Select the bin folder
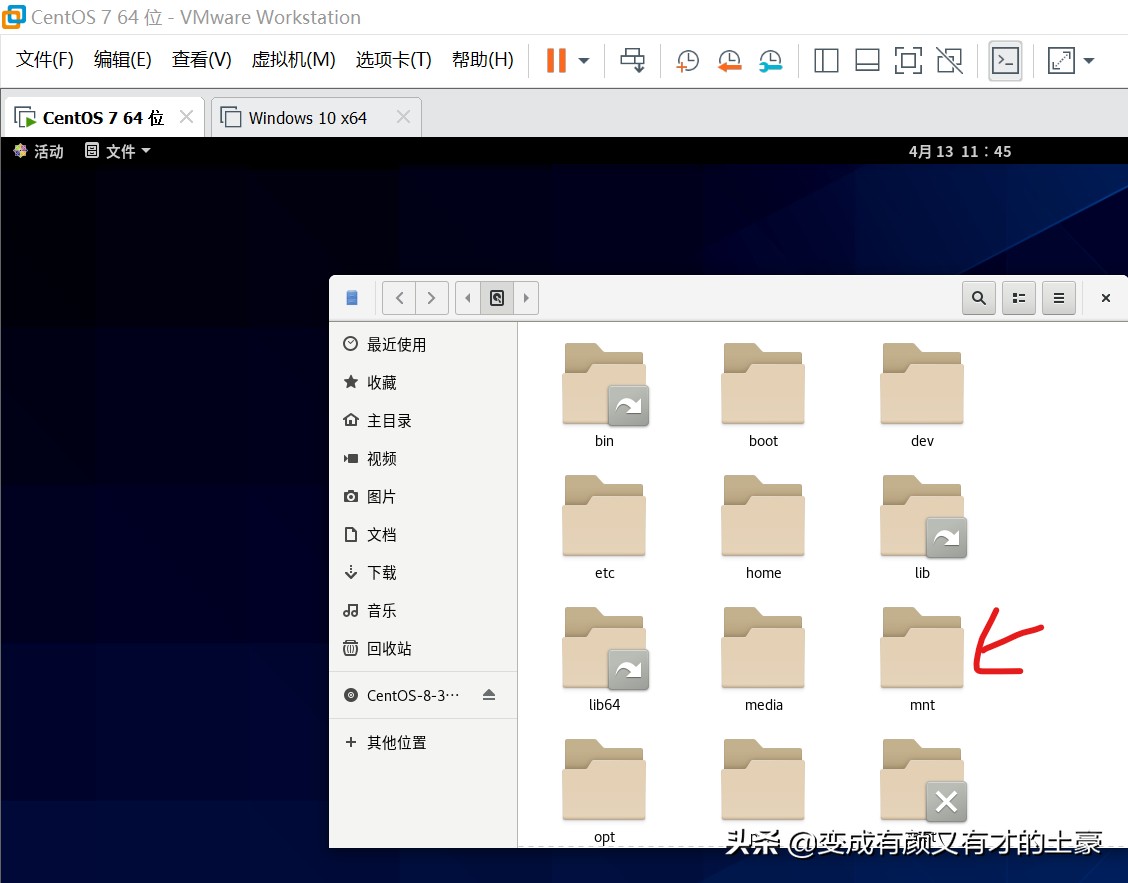Image resolution: width=1128 pixels, height=883 pixels. coord(604,397)
